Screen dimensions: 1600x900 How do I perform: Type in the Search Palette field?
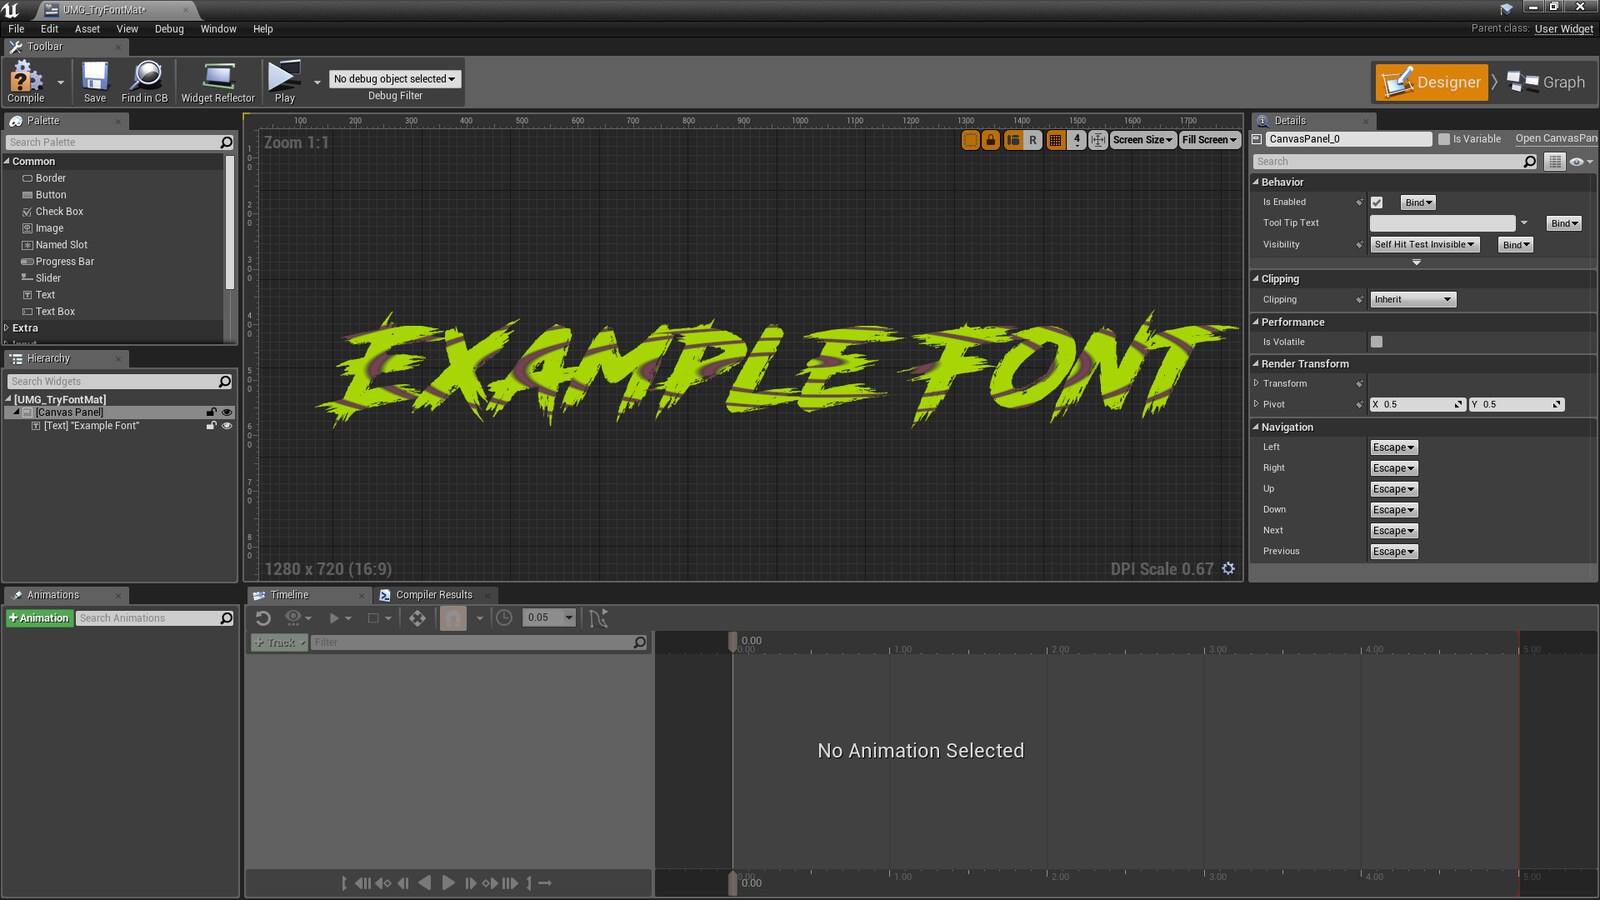point(110,142)
